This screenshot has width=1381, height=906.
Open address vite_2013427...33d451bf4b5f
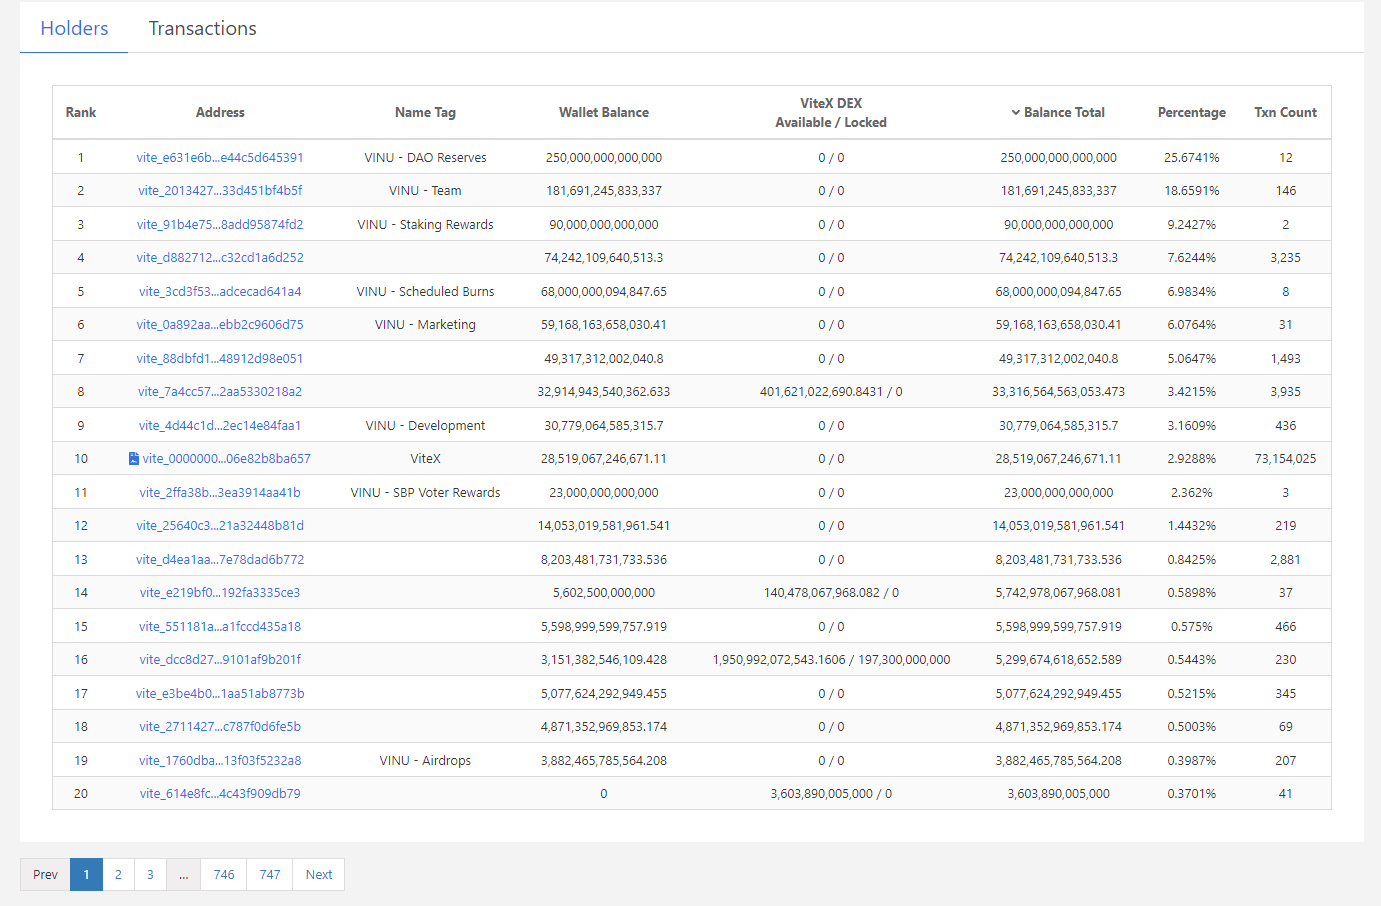point(220,191)
